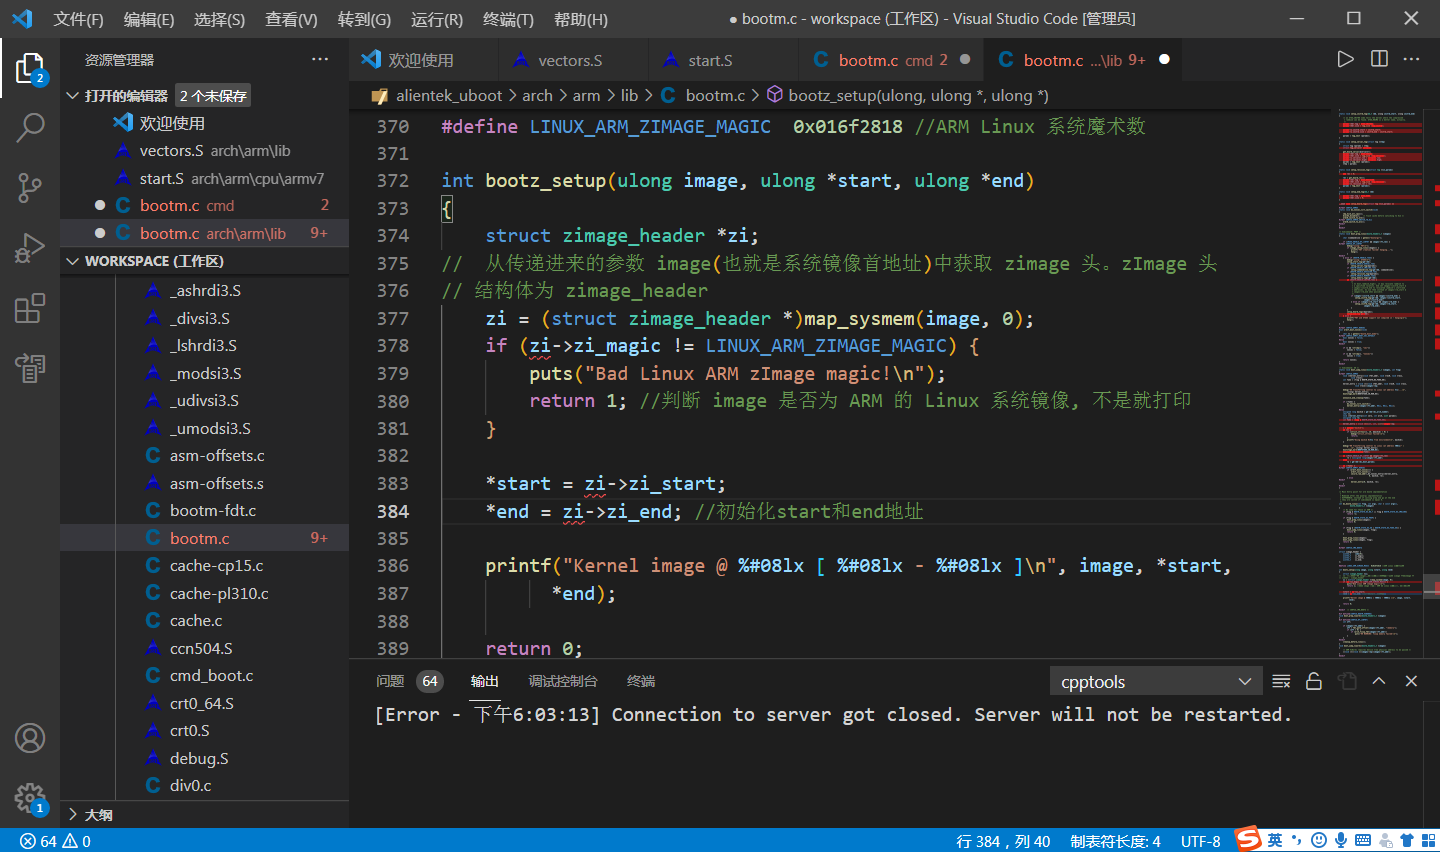
Task: Place cursor on line 379 puts statement
Action: [x=737, y=373]
